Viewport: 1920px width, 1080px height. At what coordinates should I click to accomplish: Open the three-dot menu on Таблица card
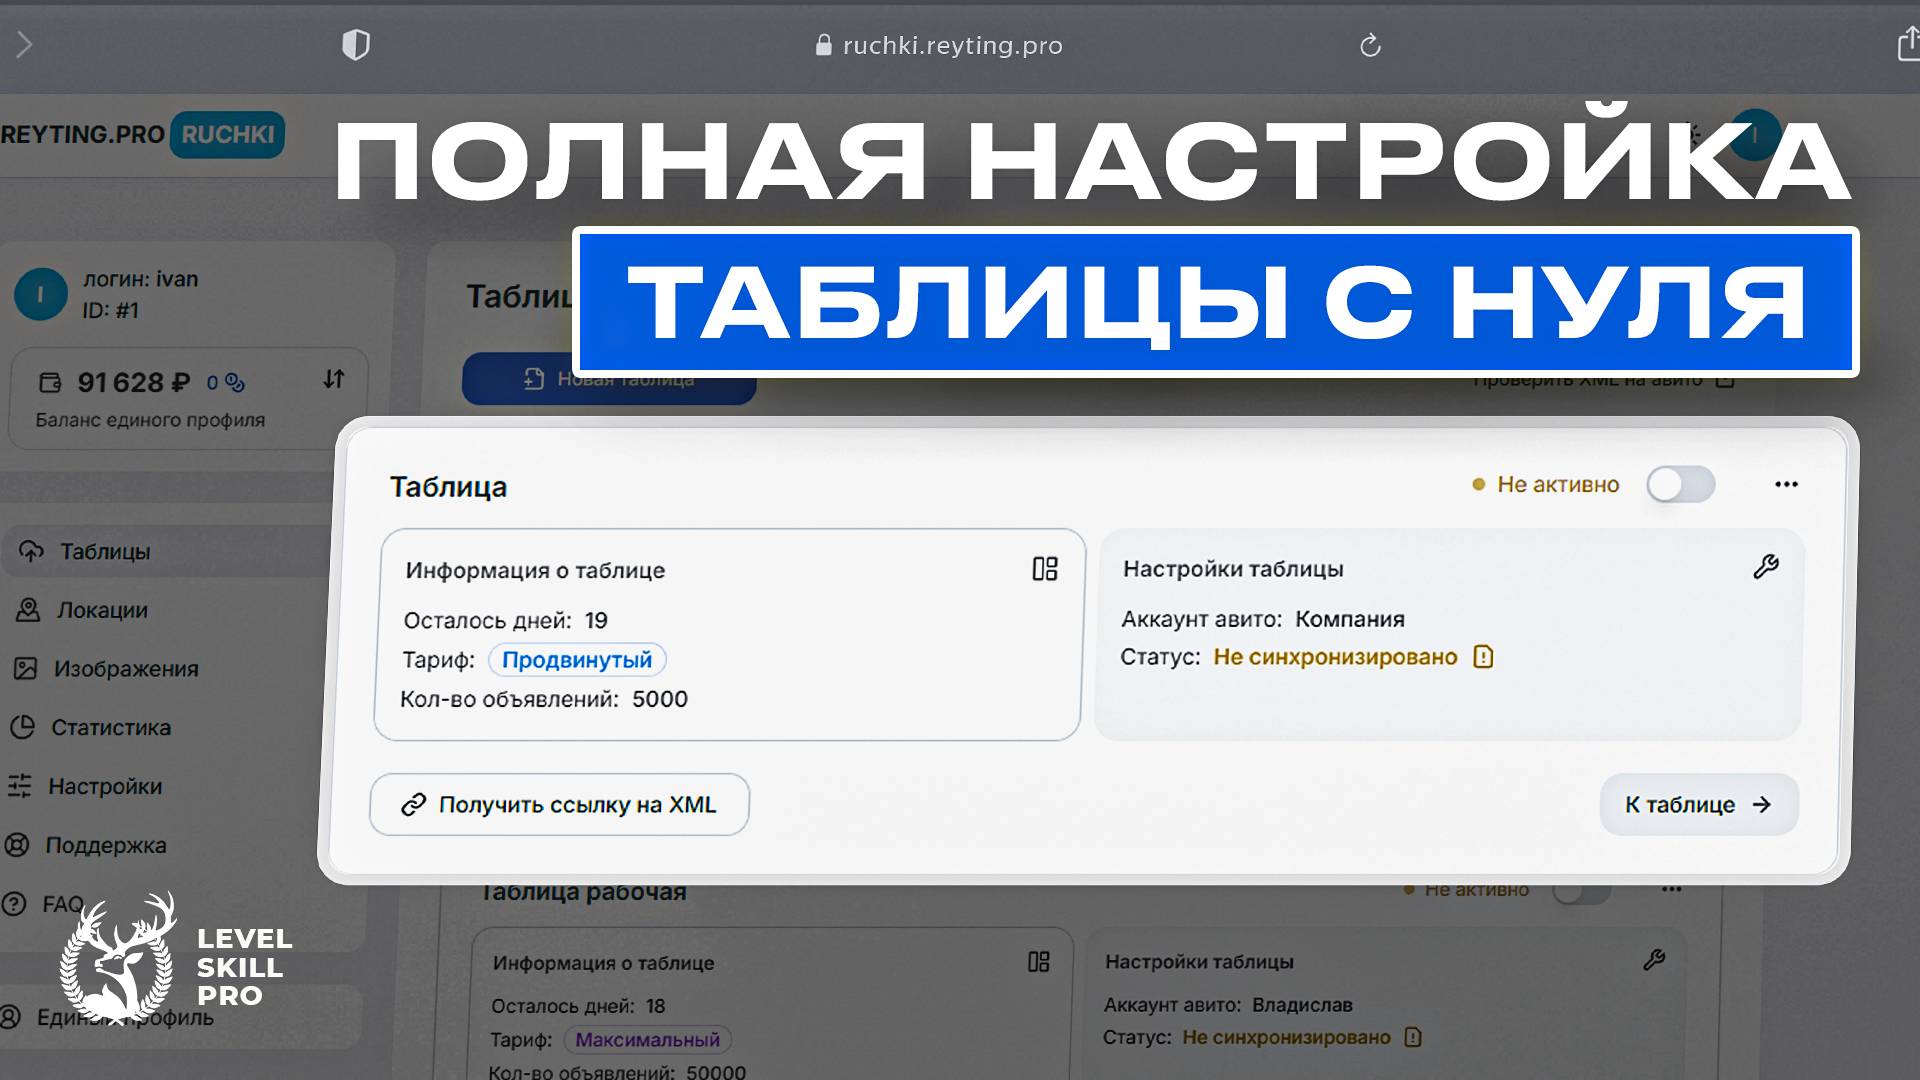click(x=1785, y=484)
